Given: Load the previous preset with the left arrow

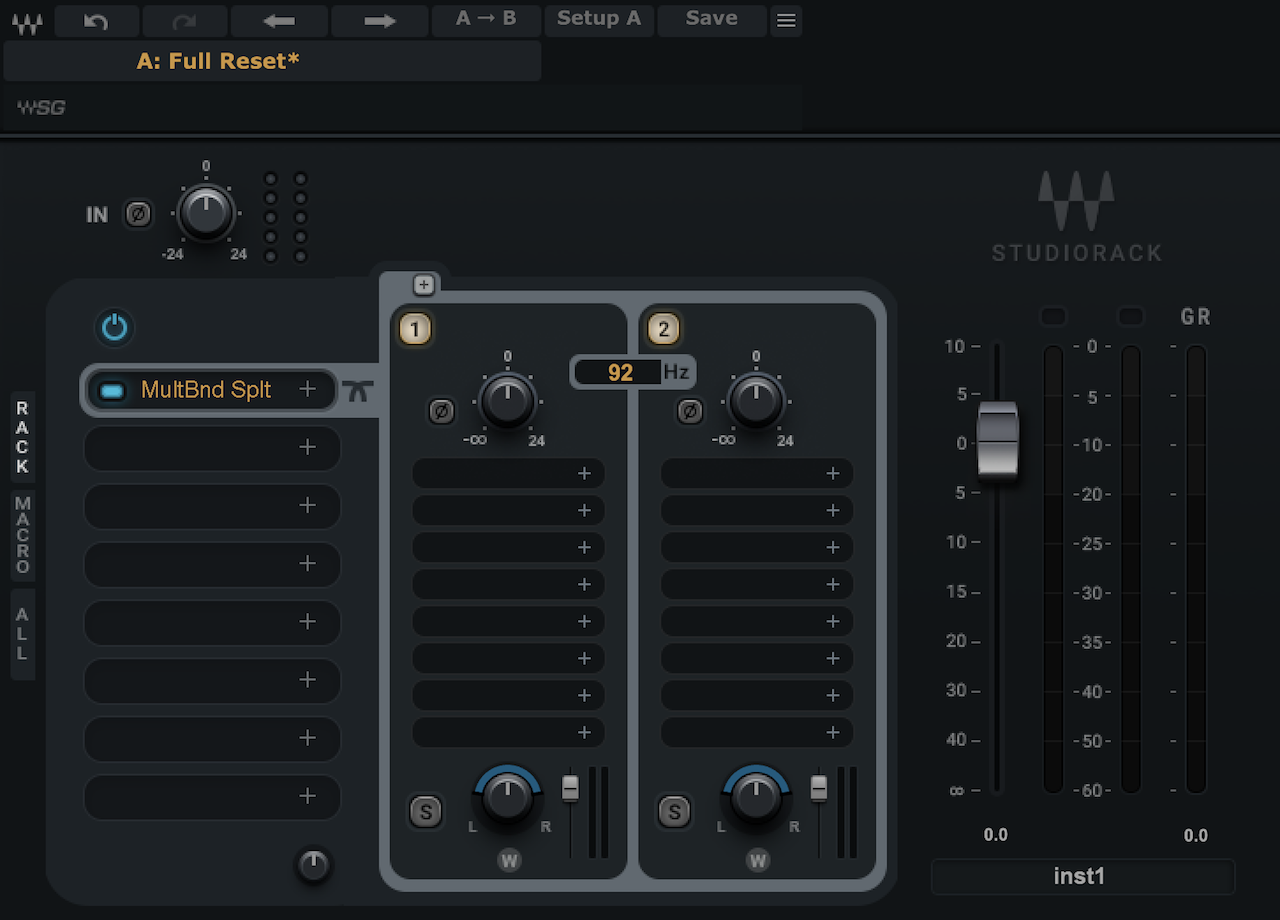Looking at the screenshot, I should [279, 20].
